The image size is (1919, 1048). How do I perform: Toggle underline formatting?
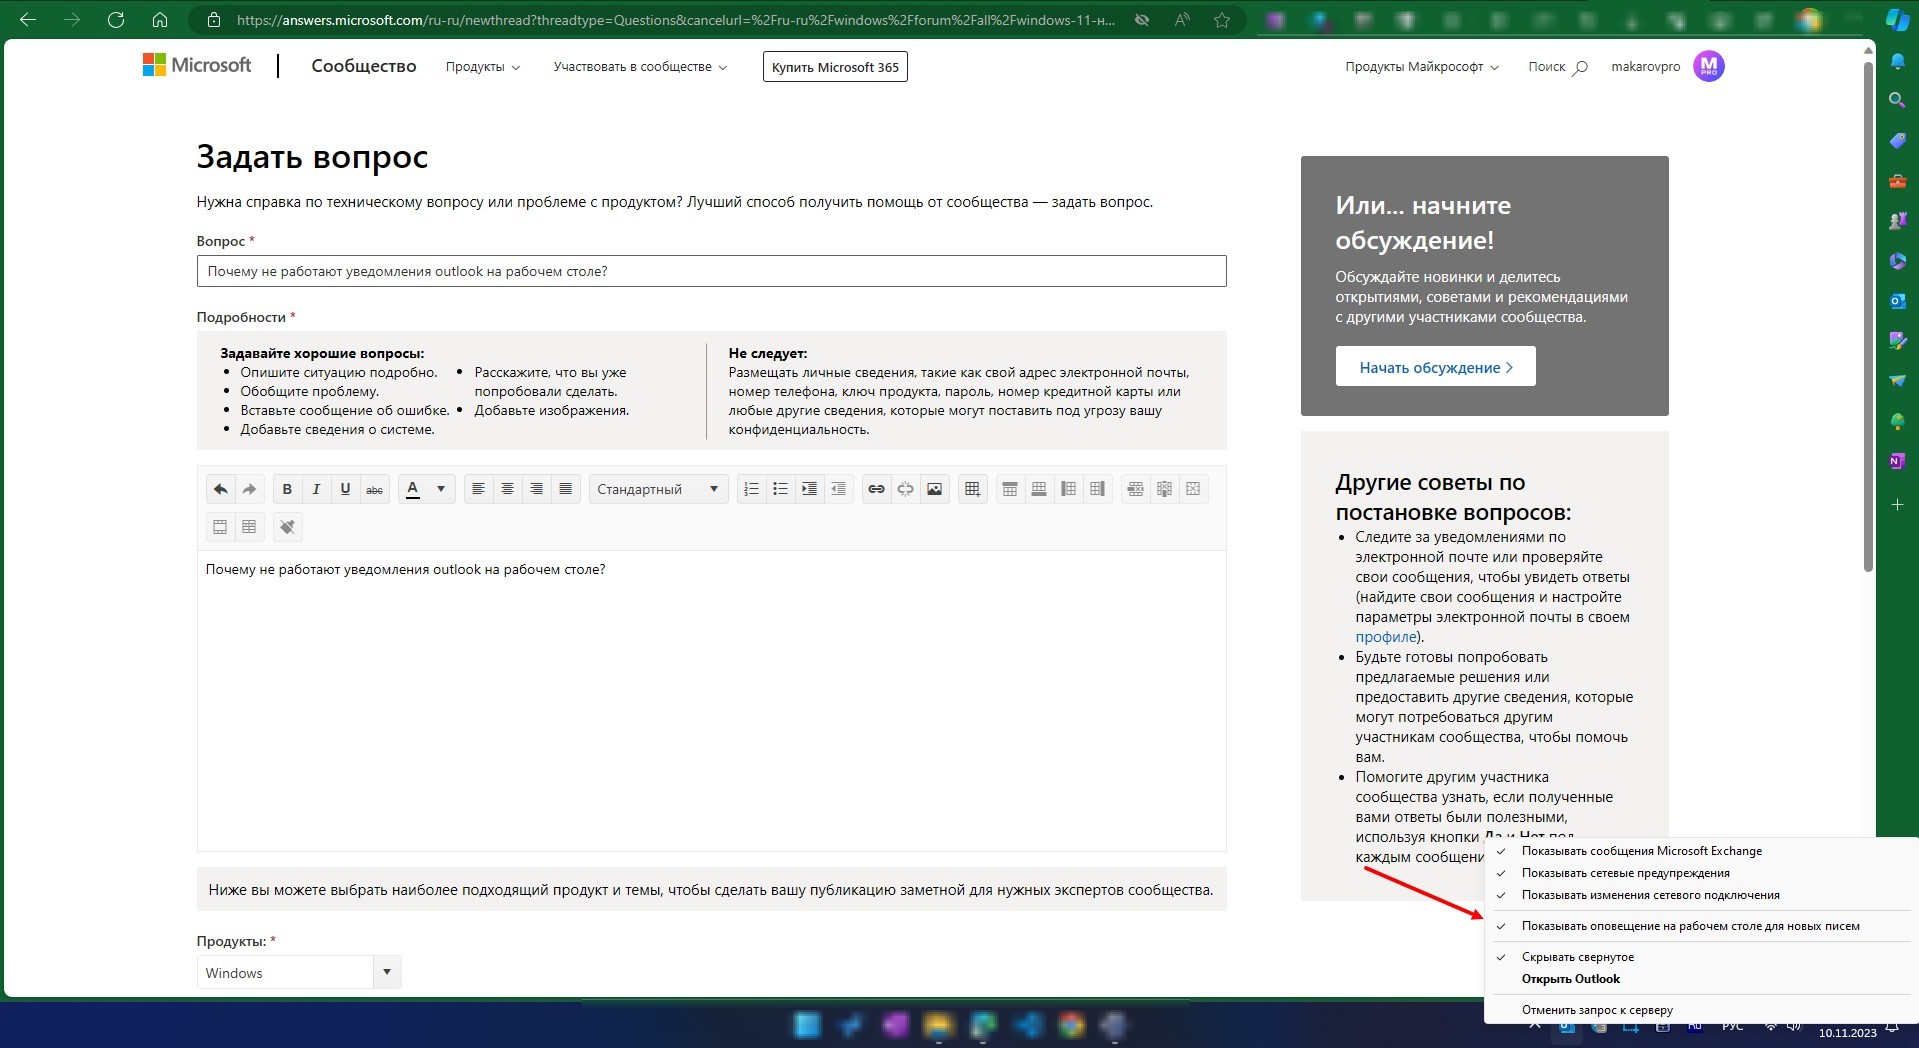pyautogui.click(x=345, y=489)
